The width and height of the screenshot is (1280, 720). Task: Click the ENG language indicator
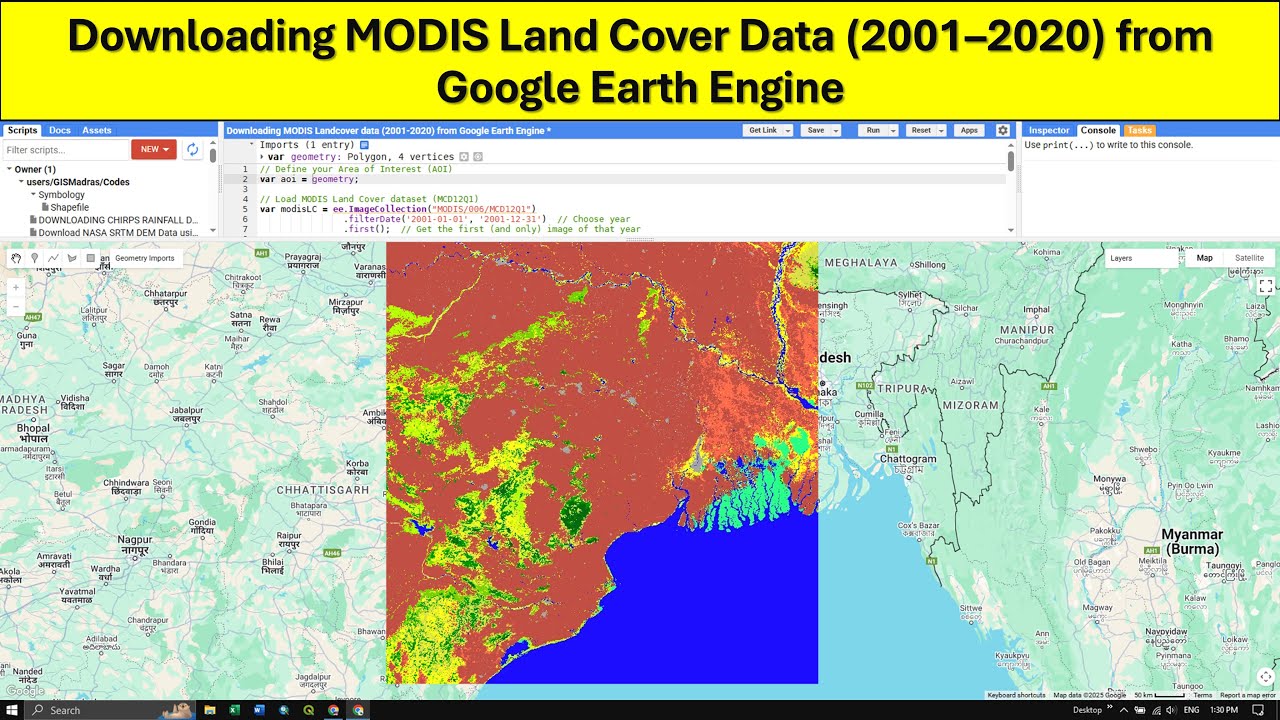click(x=1191, y=710)
